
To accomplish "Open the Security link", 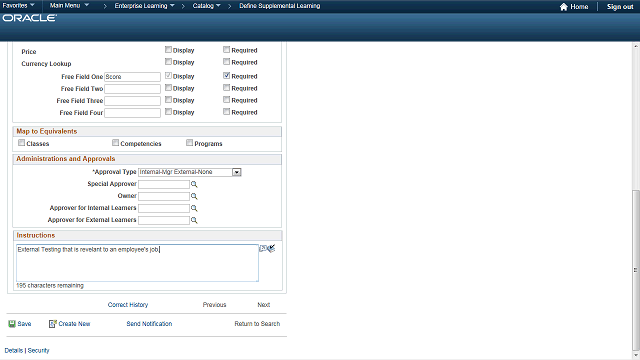I will coord(38,351).
